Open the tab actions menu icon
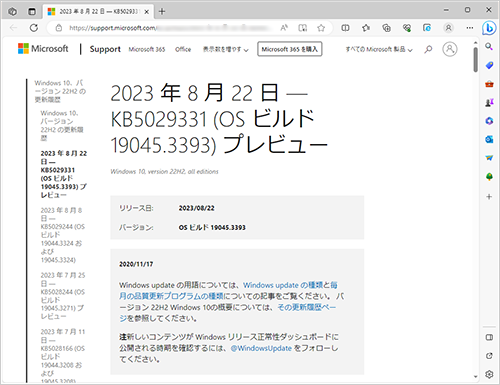The width and height of the screenshot is (500, 385). pos(32,12)
